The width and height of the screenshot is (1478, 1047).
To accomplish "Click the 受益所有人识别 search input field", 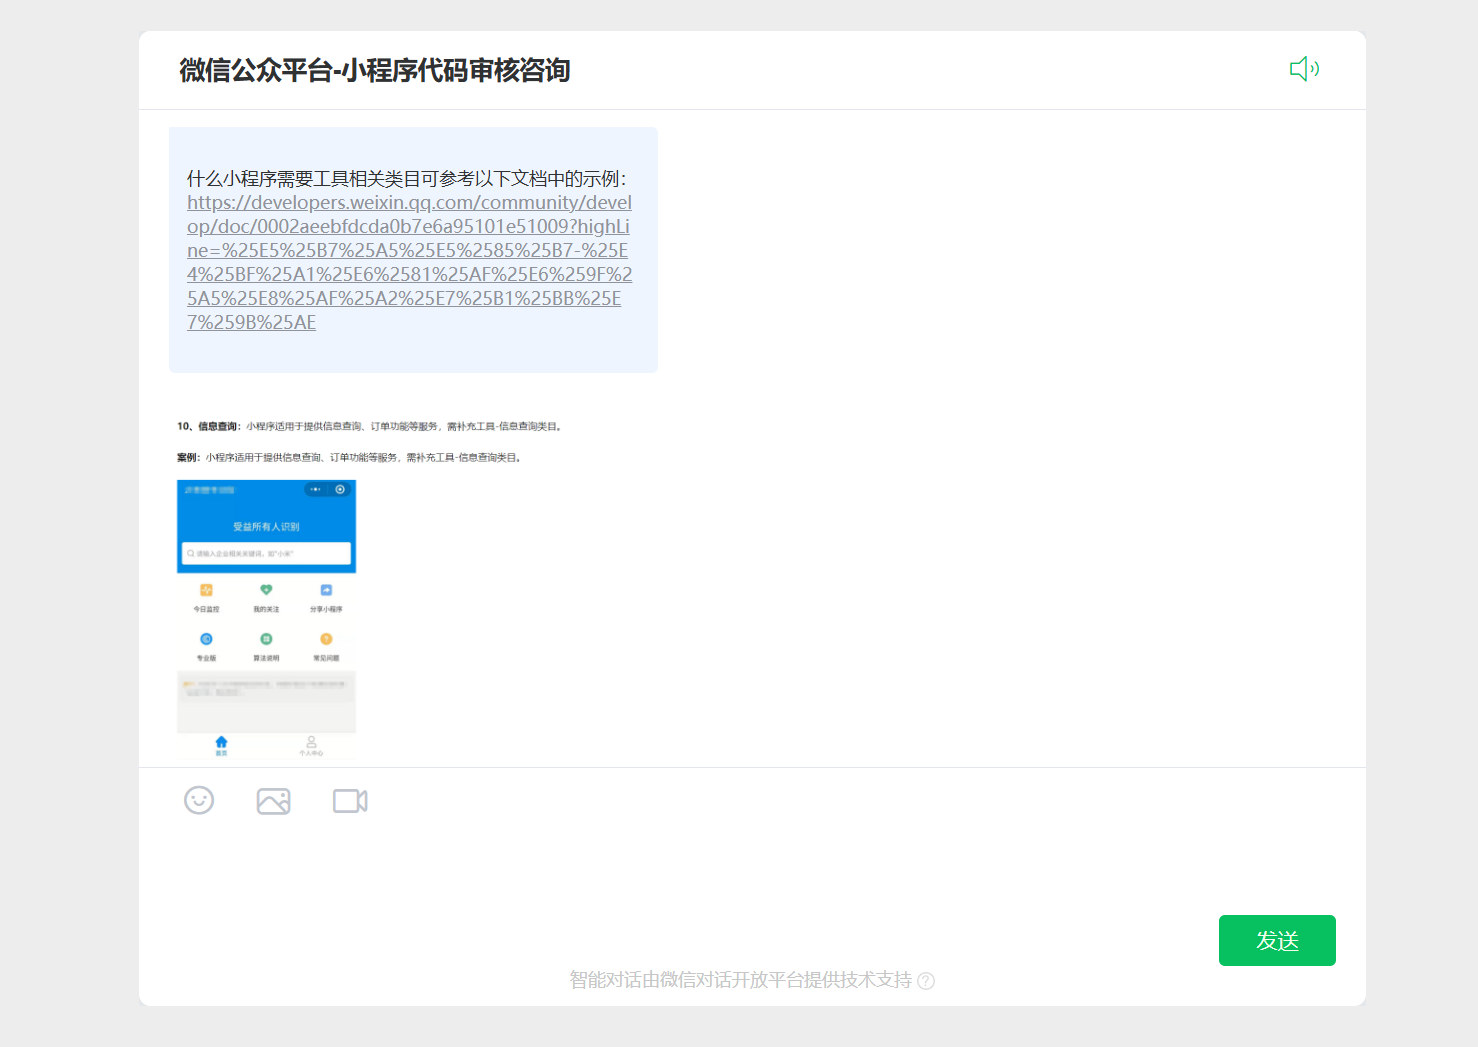I will click(x=266, y=554).
